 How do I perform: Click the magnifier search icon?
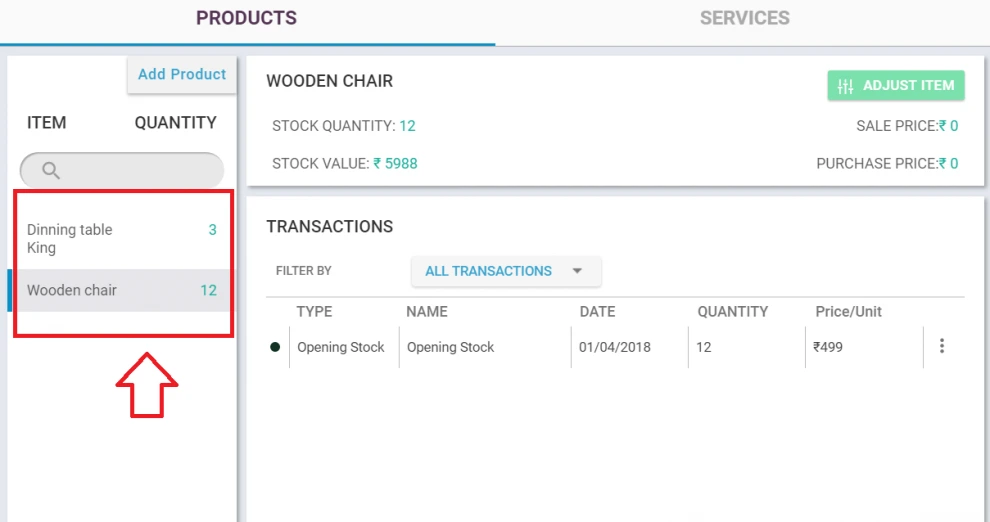[x=51, y=170]
